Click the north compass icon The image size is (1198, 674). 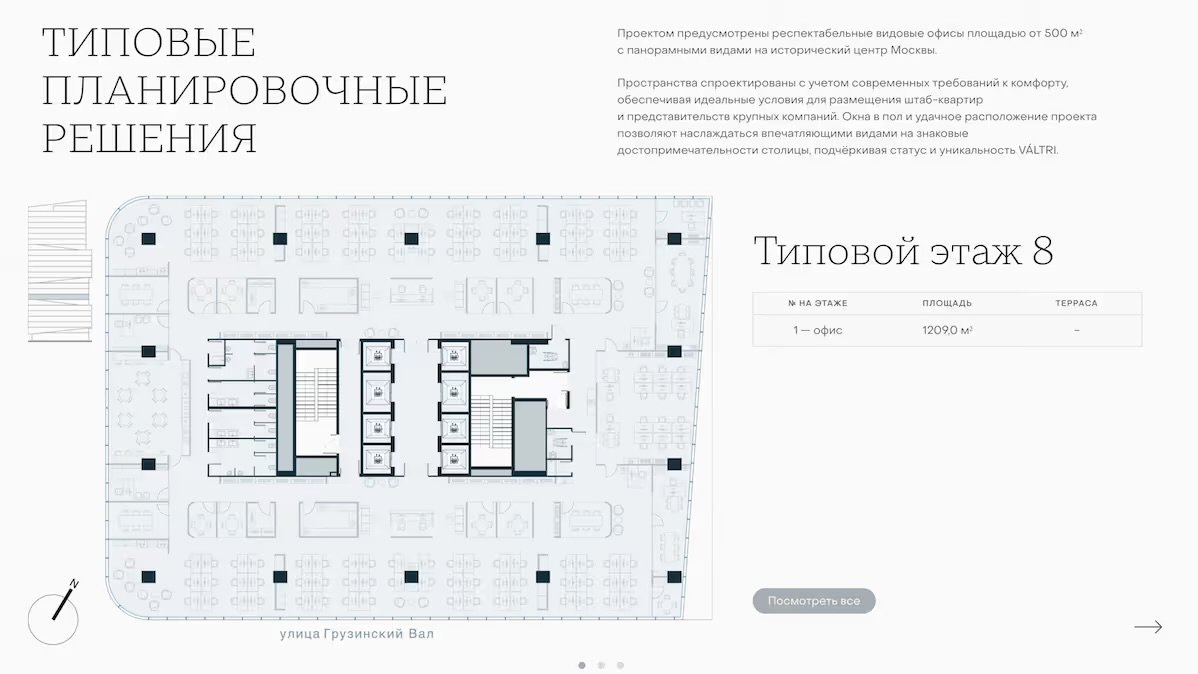[53, 613]
